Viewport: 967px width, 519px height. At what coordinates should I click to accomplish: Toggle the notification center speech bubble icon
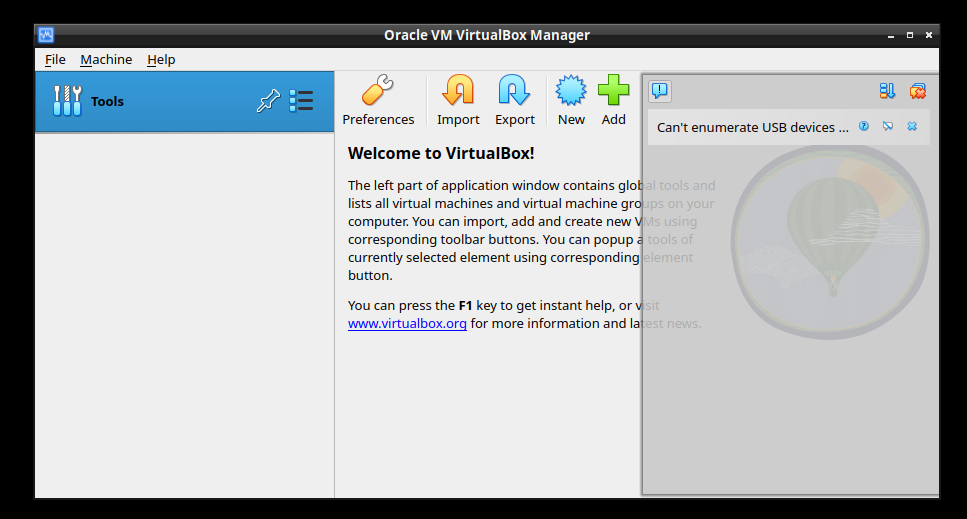point(660,91)
